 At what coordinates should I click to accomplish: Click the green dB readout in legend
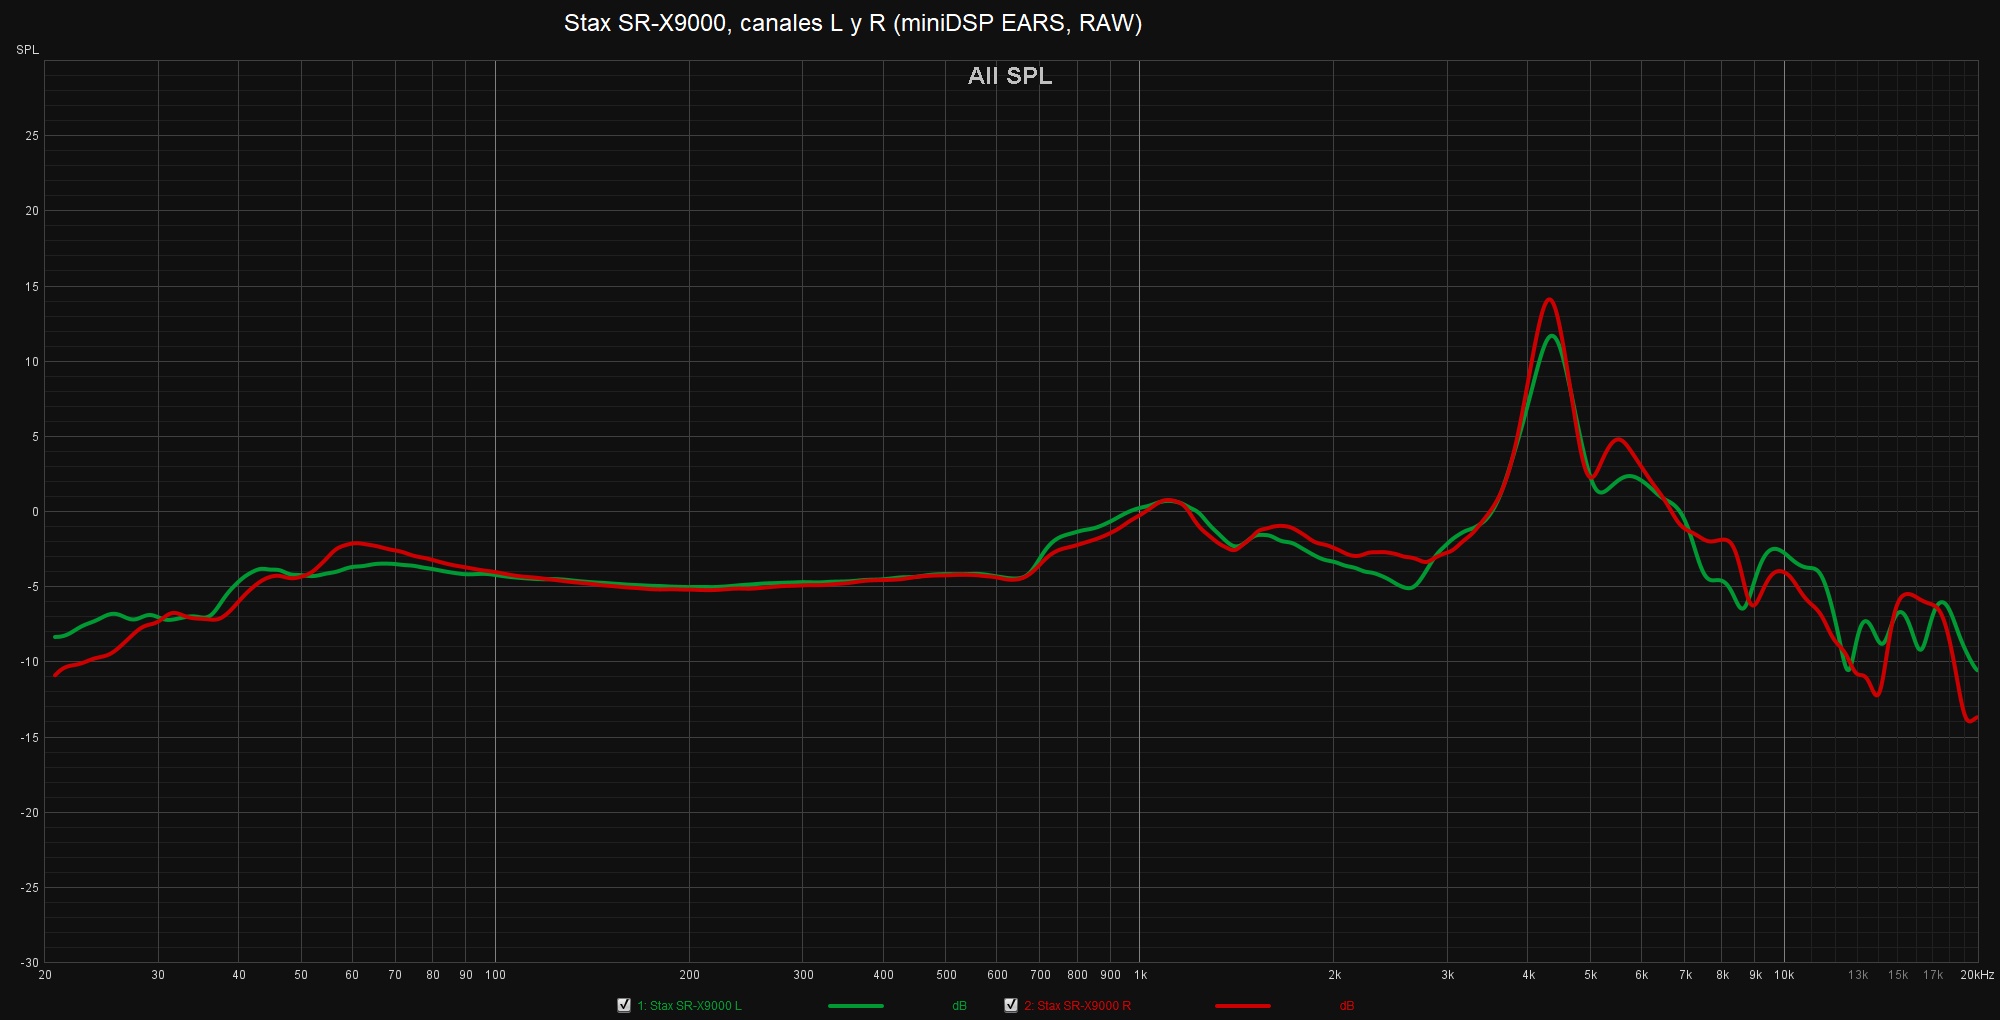click(959, 1006)
